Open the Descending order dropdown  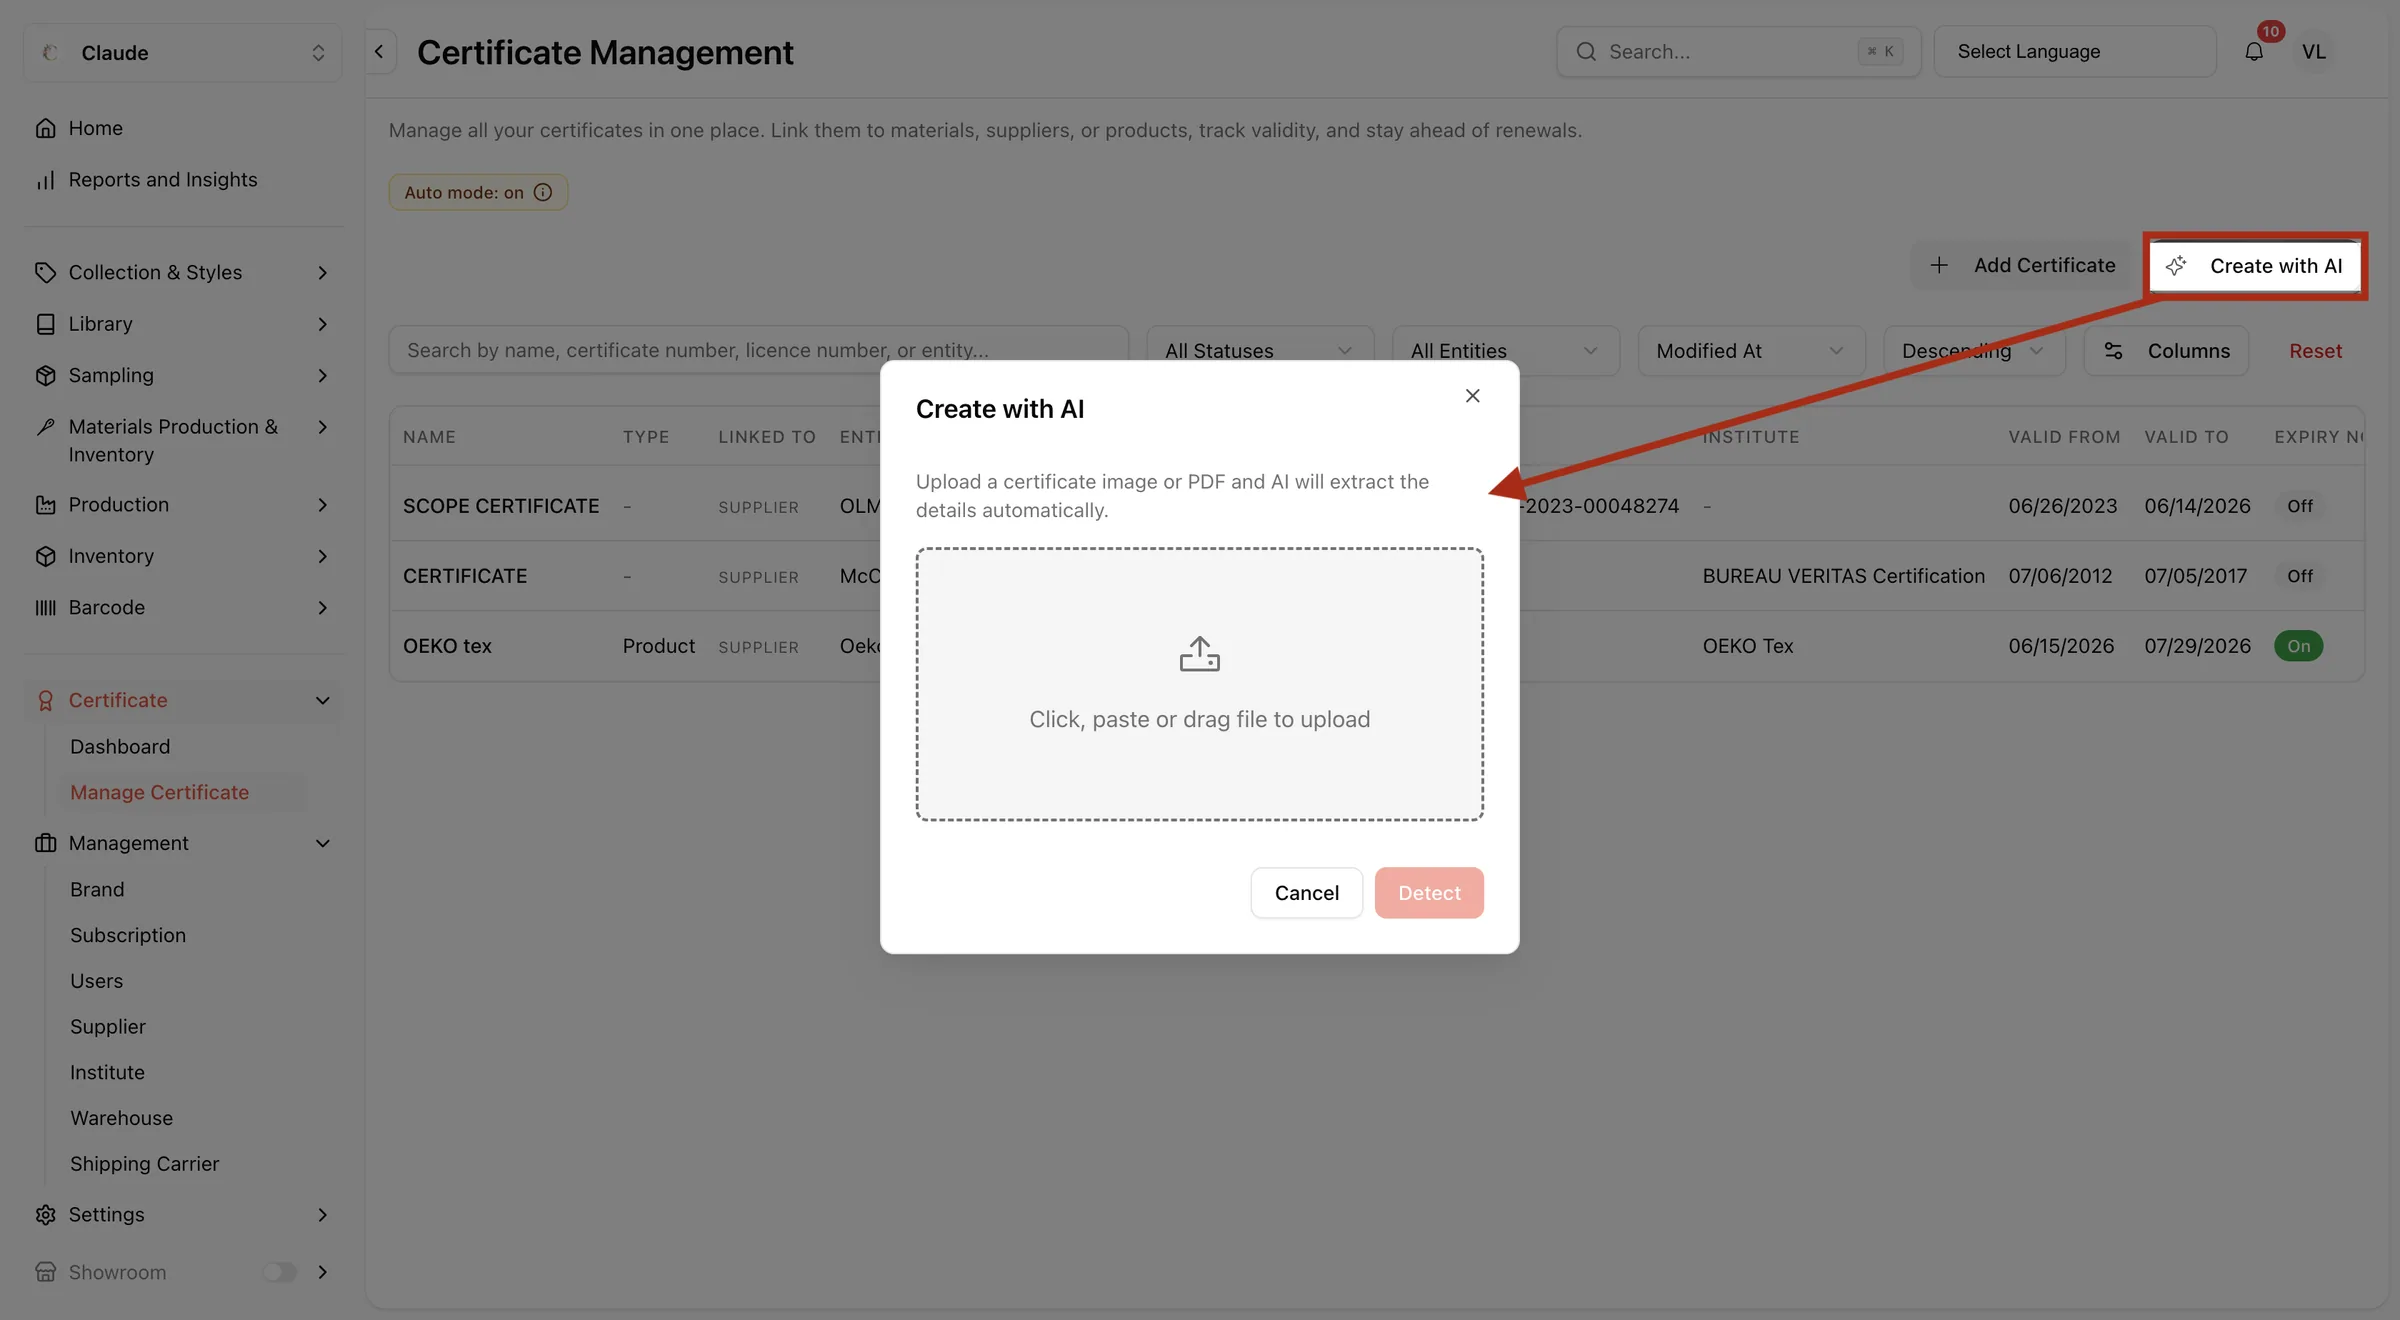click(1974, 351)
